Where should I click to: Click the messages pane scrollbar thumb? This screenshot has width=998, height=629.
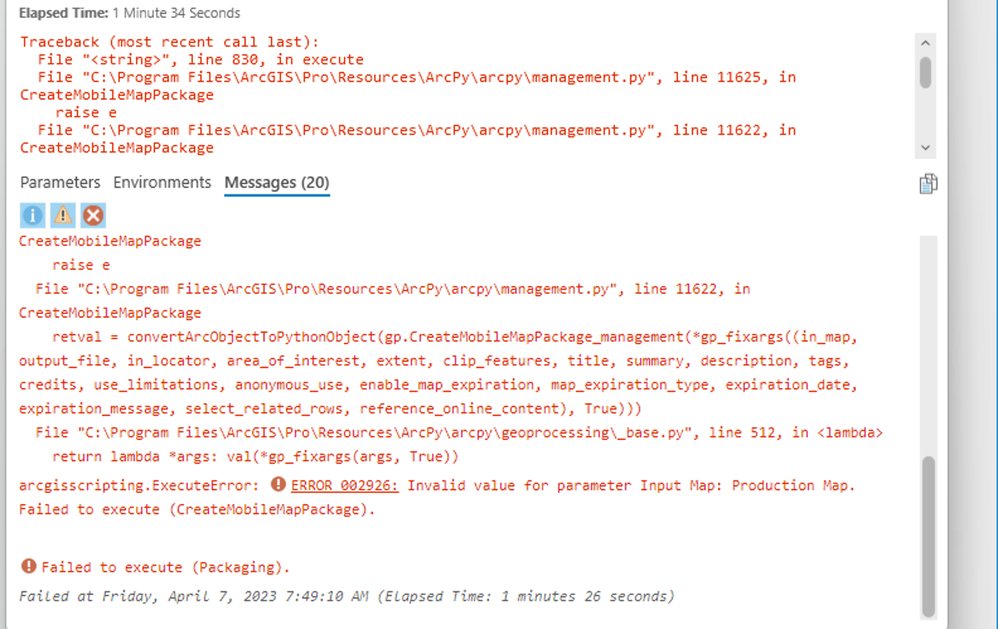click(x=928, y=535)
